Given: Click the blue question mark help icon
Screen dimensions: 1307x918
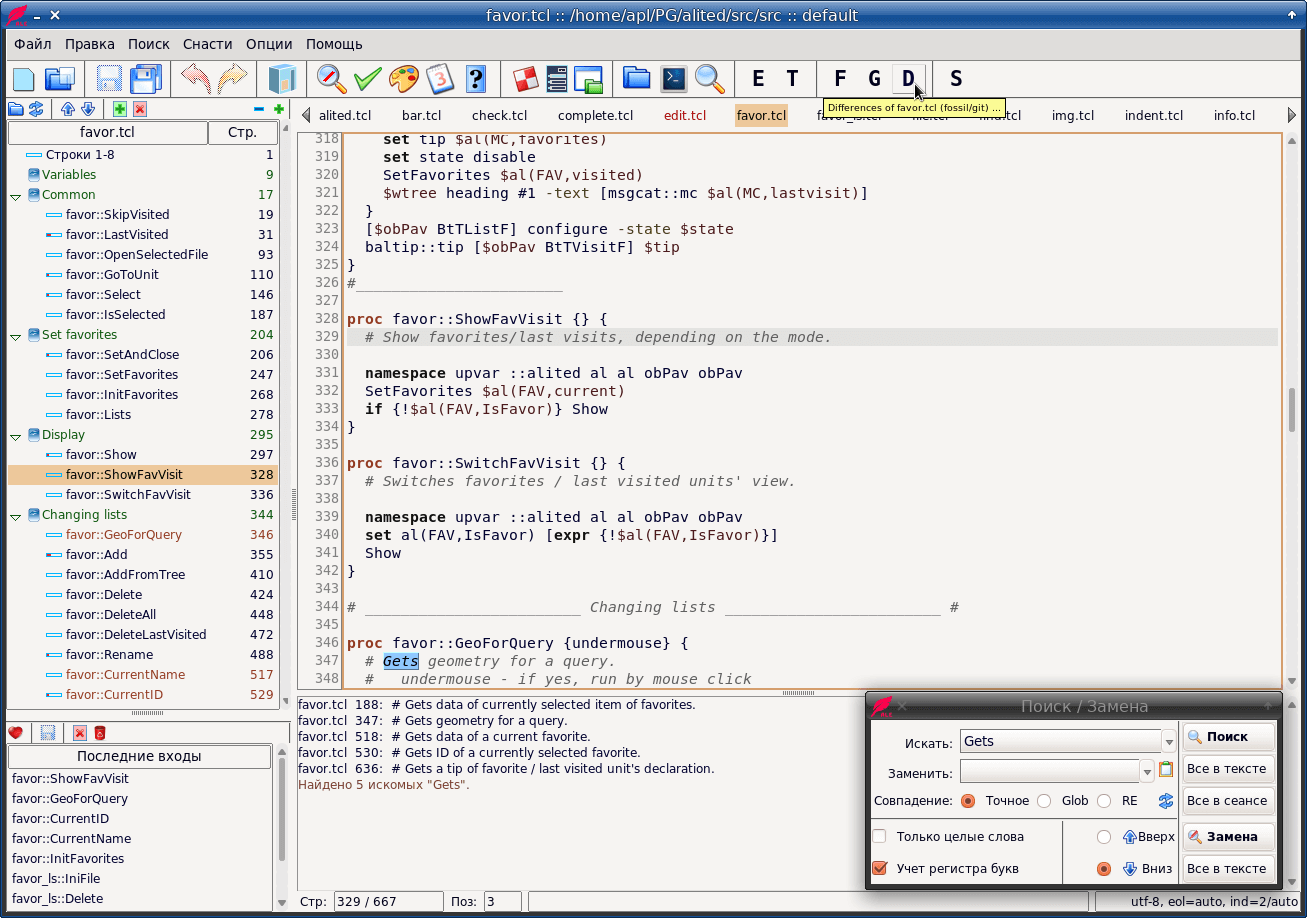Looking at the screenshot, I should [x=476, y=78].
